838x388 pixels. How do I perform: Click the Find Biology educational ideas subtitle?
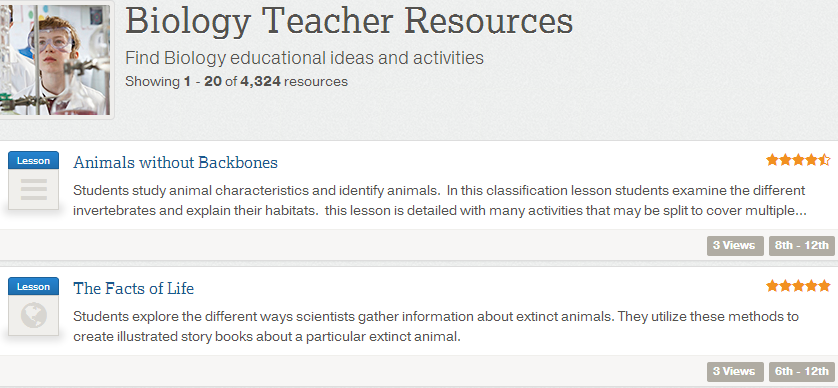tap(304, 58)
